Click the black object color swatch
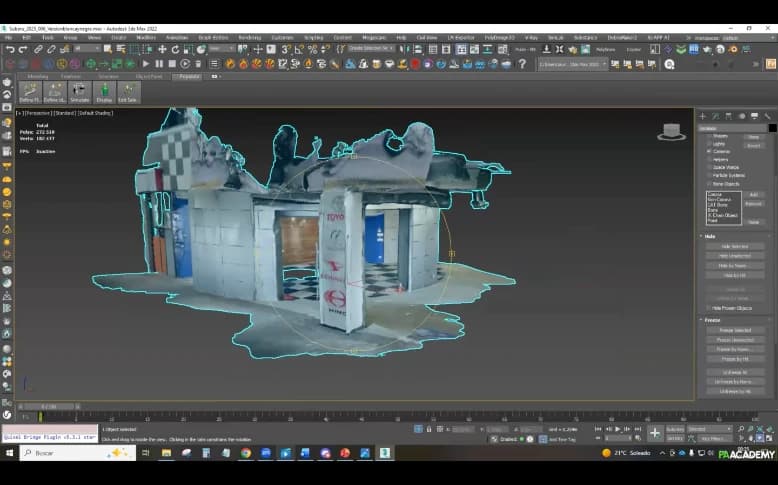 [x=772, y=128]
